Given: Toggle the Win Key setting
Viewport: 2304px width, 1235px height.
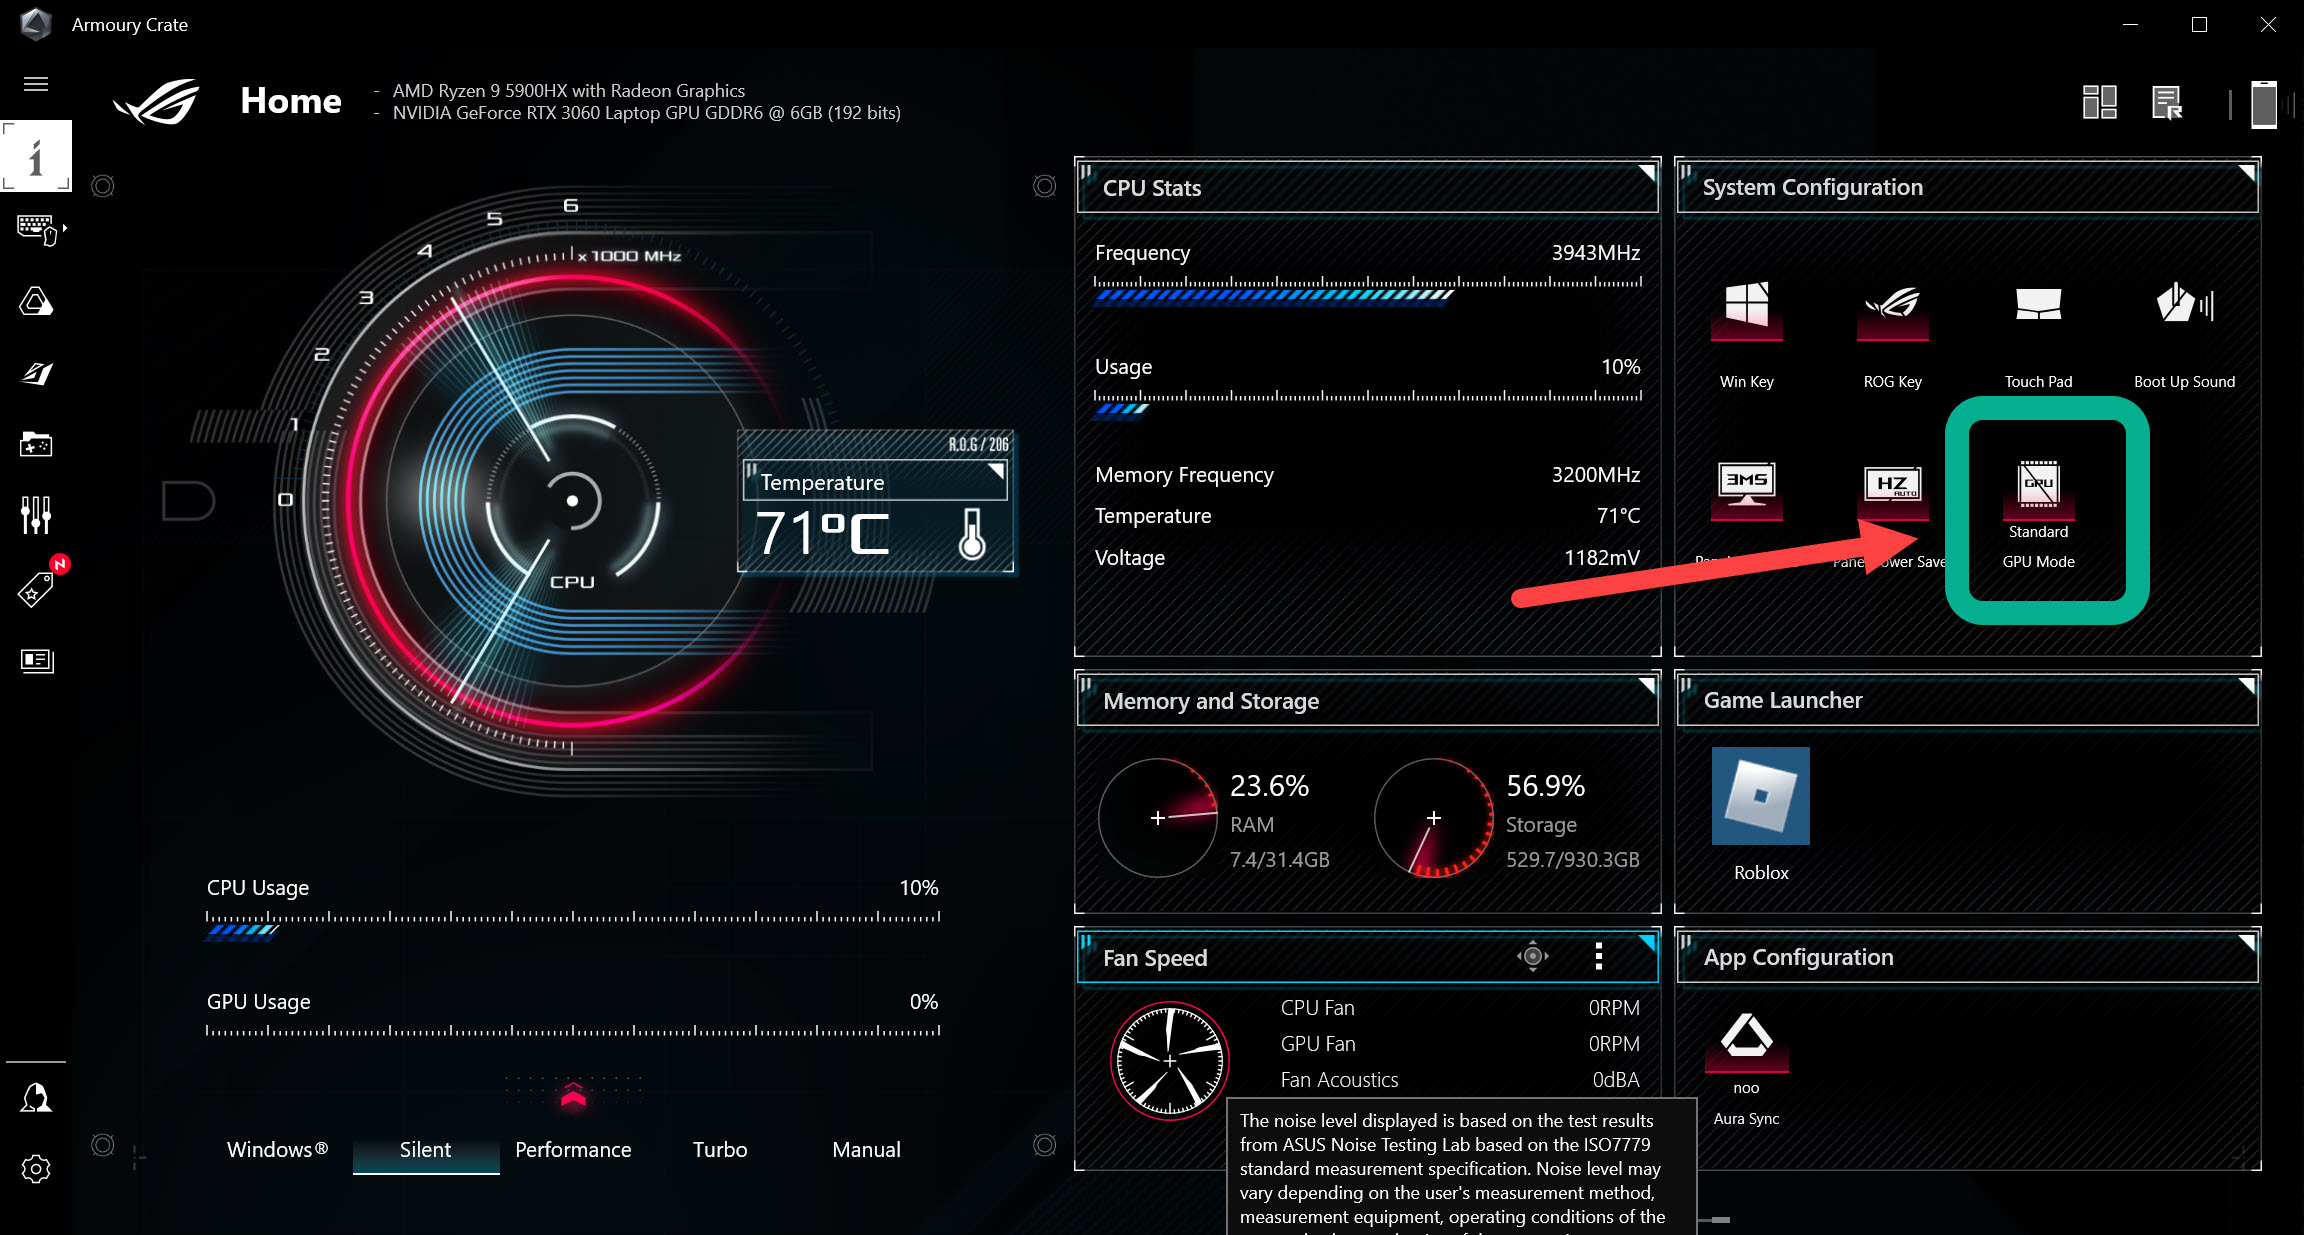Looking at the screenshot, I should tap(1746, 308).
